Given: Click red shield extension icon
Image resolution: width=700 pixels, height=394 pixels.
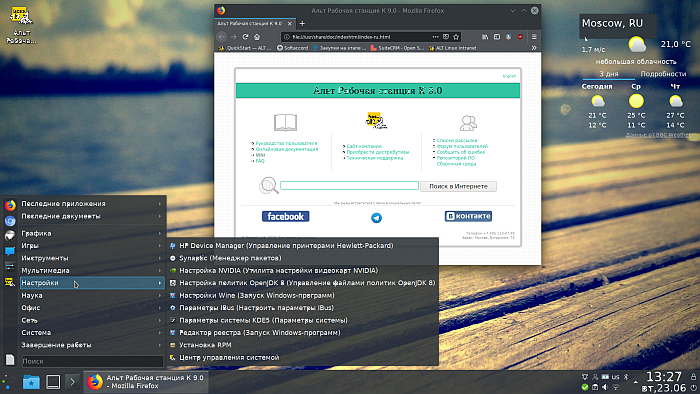Looking at the screenshot, I should (x=520, y=37).
